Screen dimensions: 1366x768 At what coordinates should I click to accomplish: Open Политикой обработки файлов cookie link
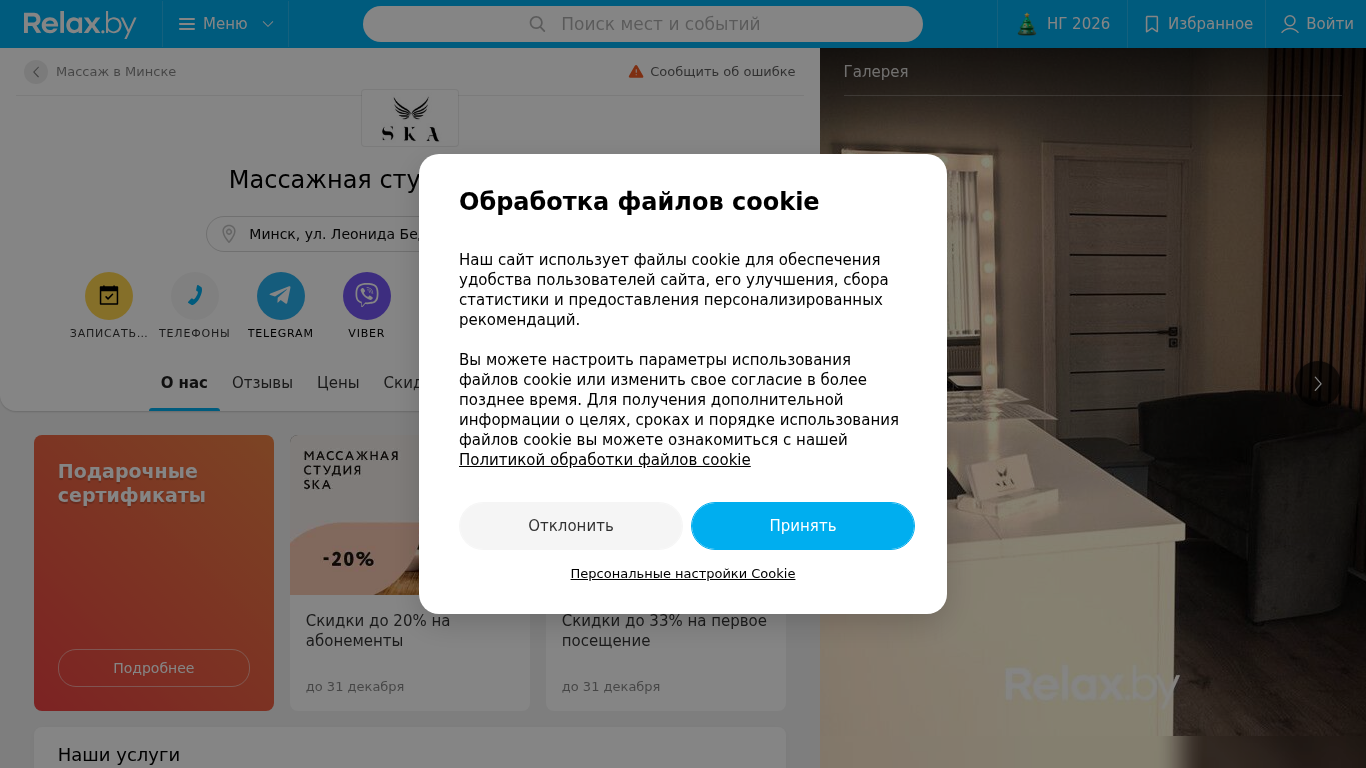click(x=604, y=460)
